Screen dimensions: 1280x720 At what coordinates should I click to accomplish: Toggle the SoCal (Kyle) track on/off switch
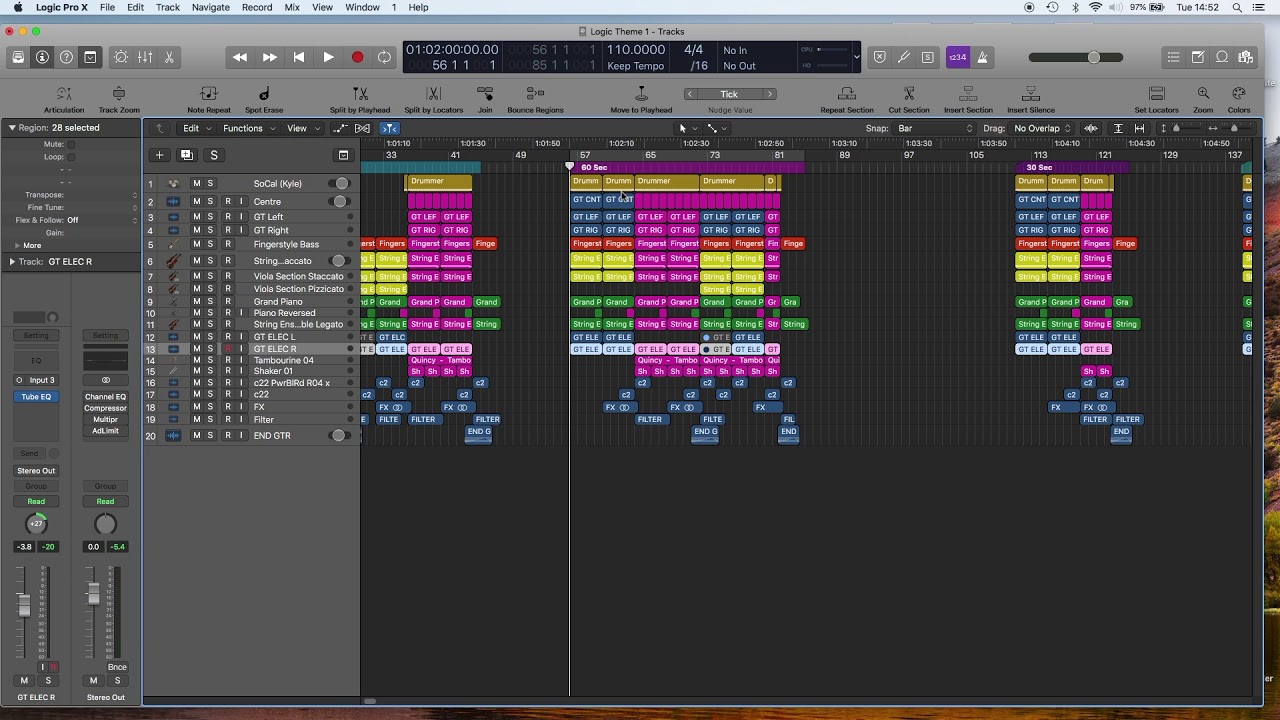[341, 183]
